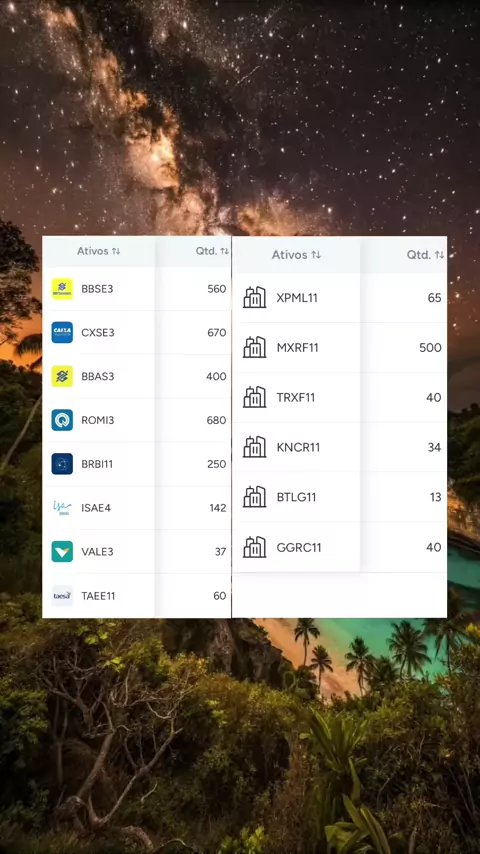Select the MXRF11 building icon
This screenshot has height=854, width=480.
[254, 347]
